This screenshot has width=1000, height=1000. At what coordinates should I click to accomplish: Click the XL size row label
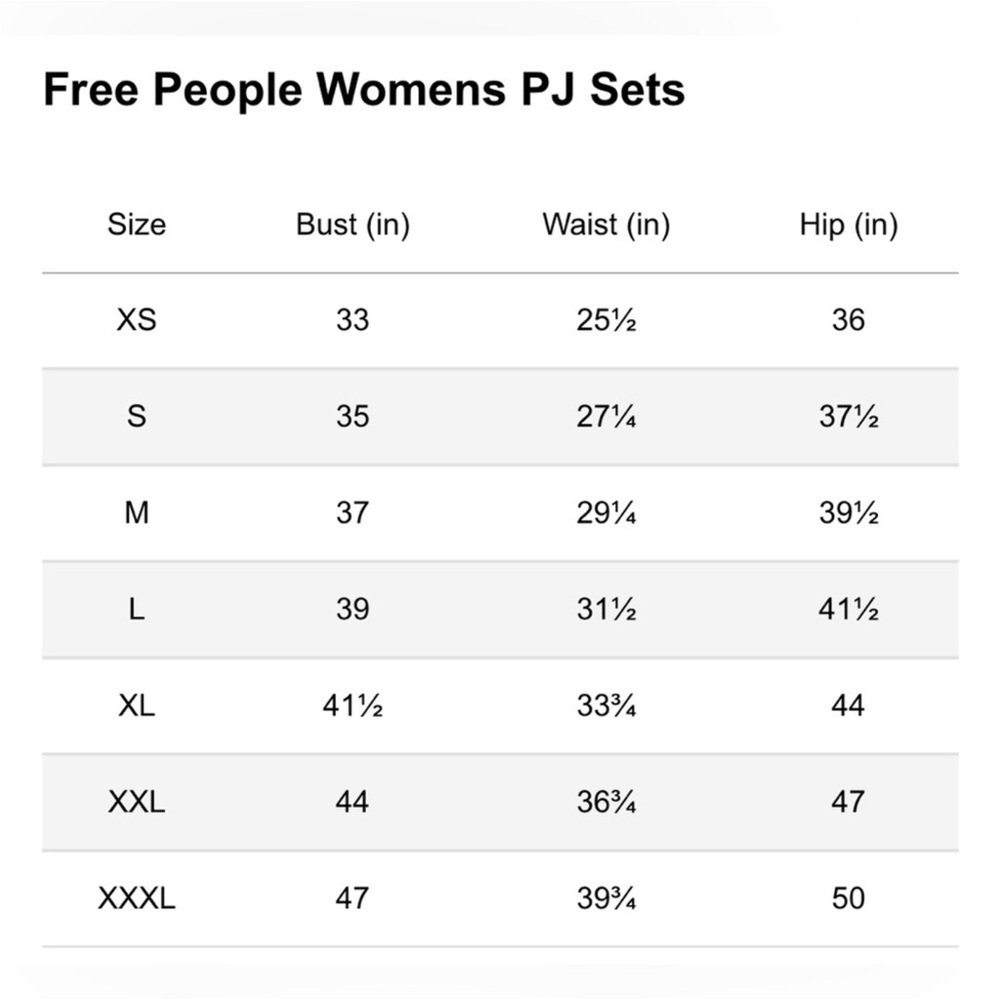136,705
